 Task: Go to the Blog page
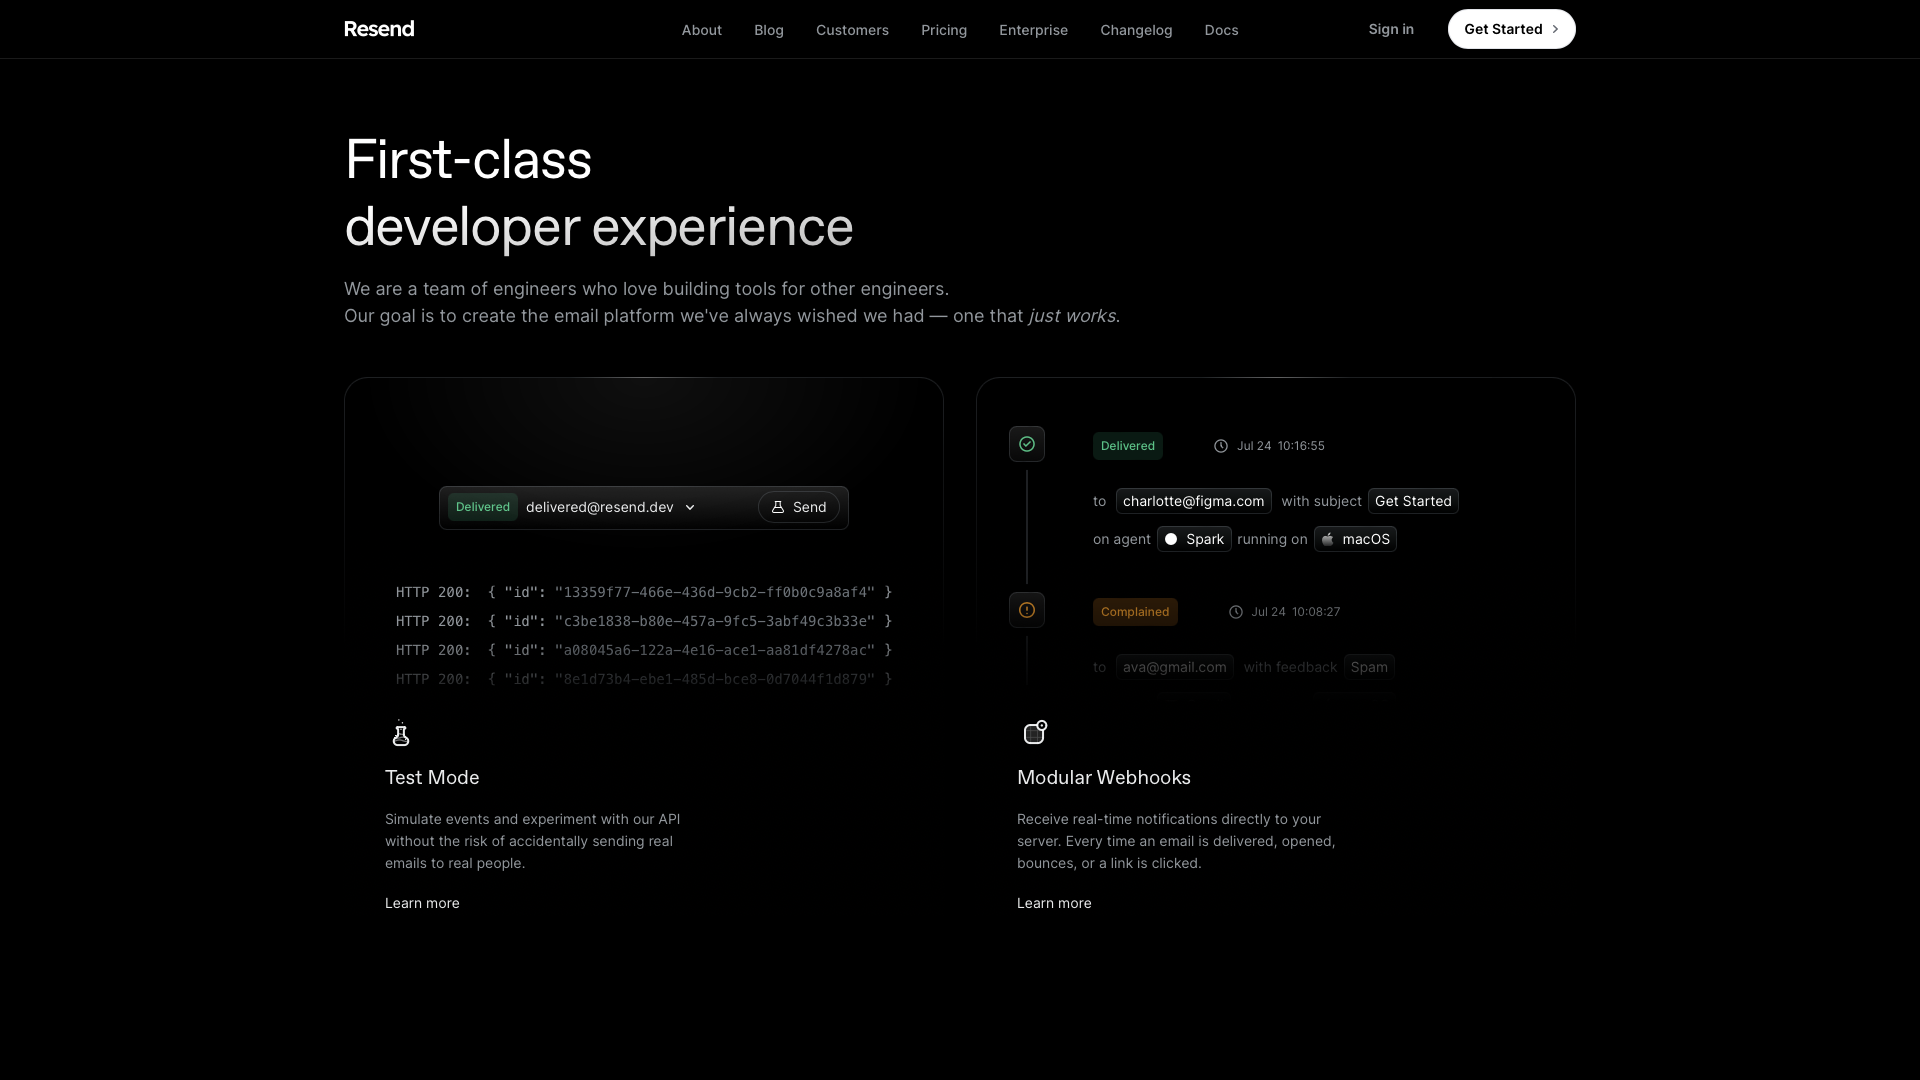769,30
